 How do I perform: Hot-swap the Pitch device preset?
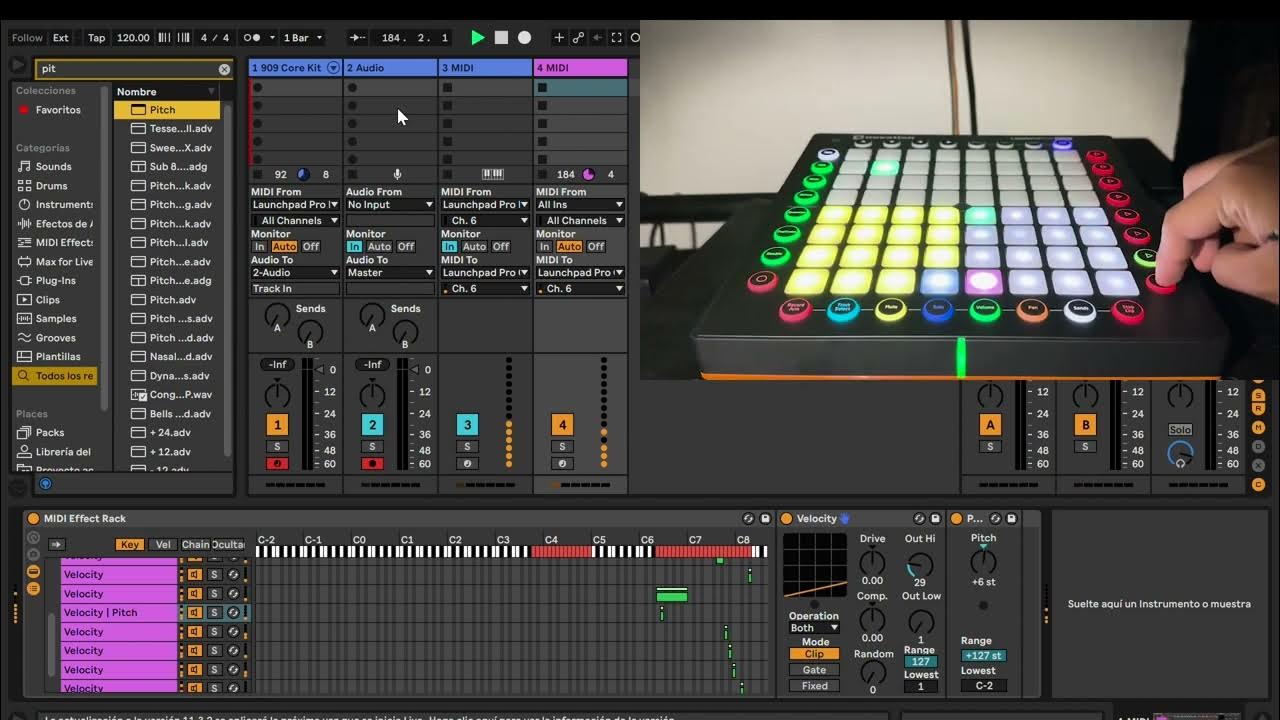[x=995, y=519]
